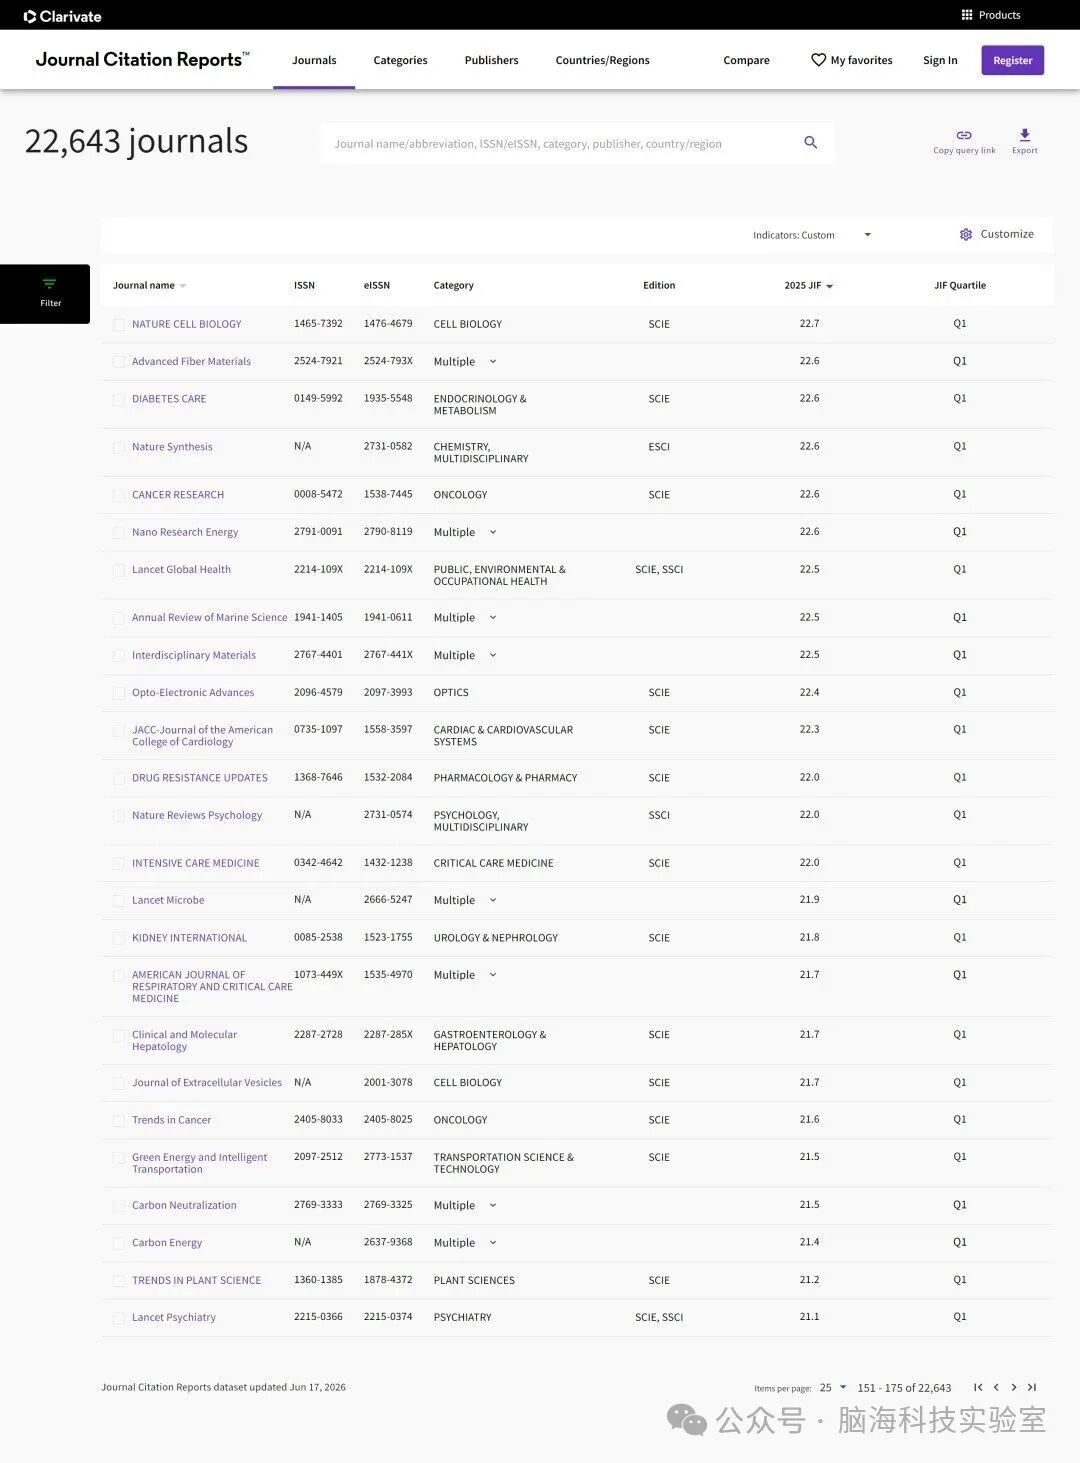Open the Categories tab
This screenshot has height=1463, width=1080.
point(400,60)
